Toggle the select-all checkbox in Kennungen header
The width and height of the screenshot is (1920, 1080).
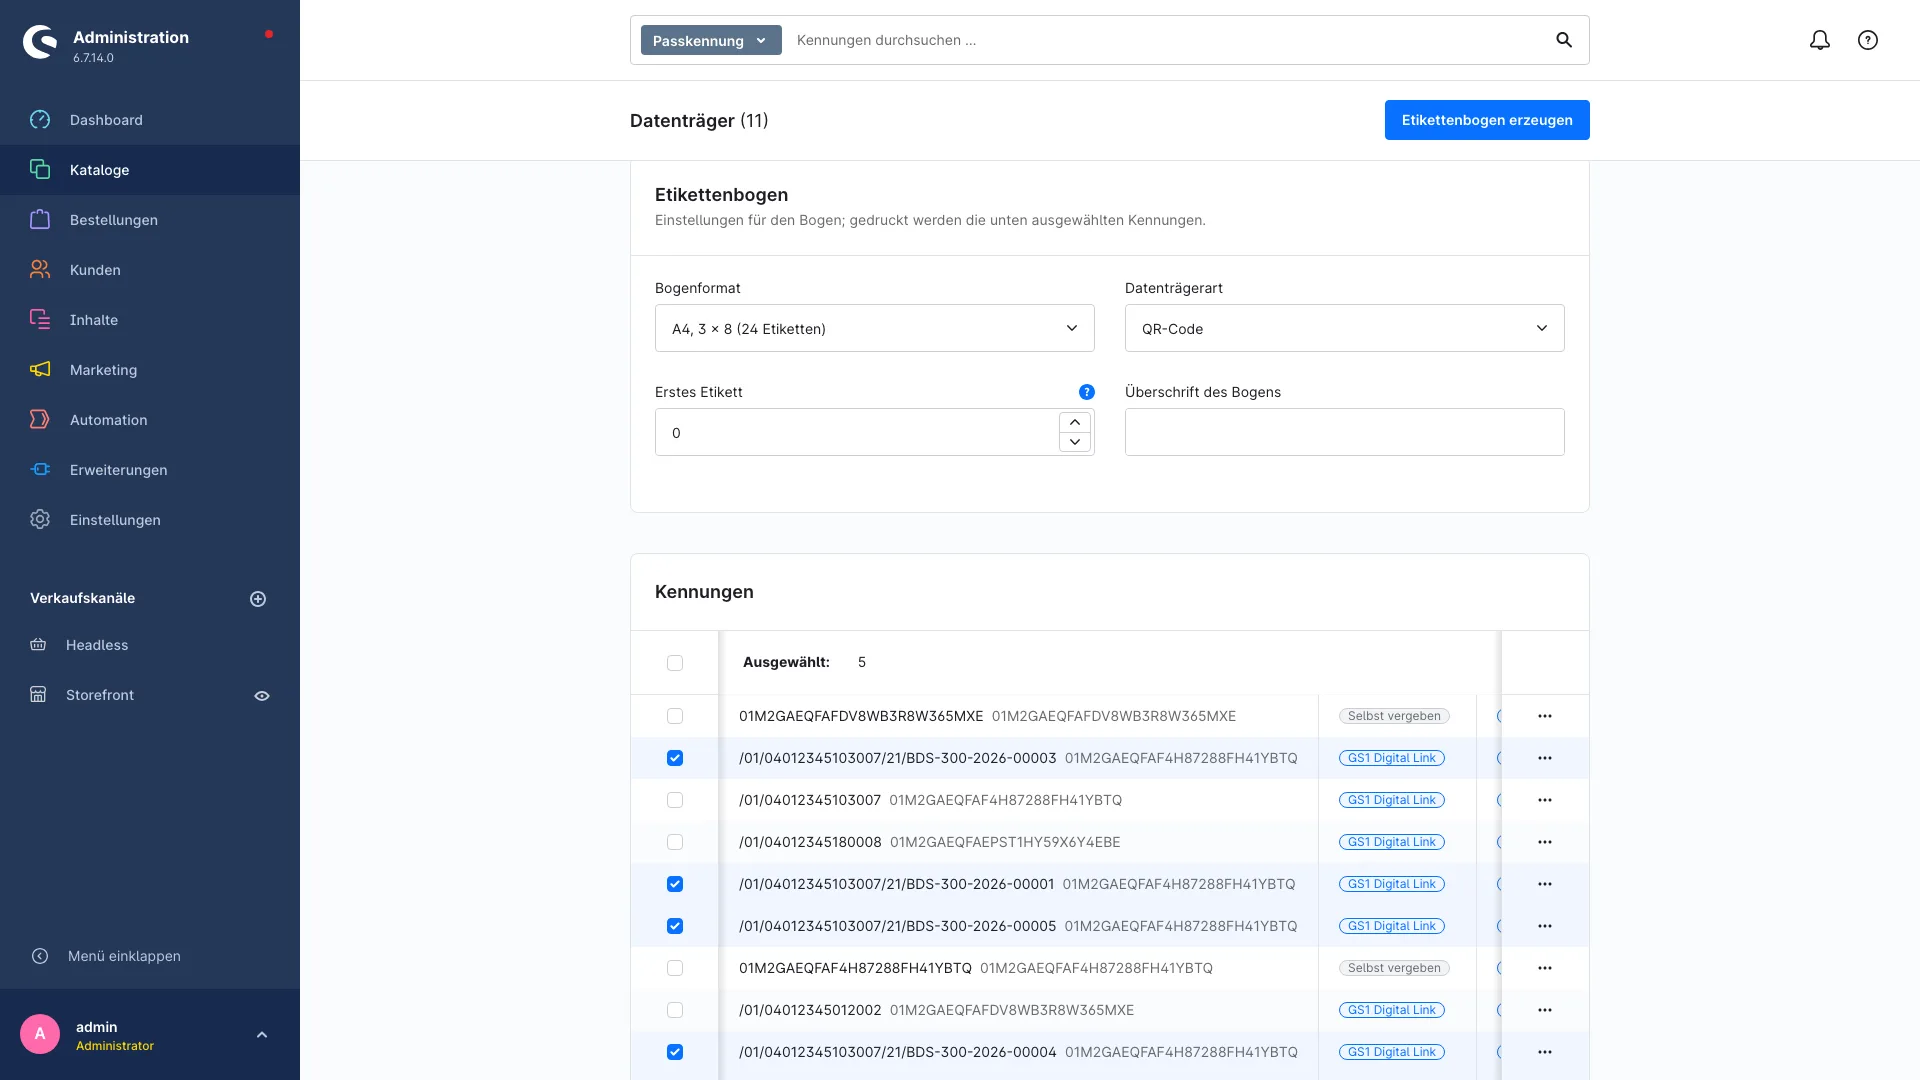tap(675, 663)
